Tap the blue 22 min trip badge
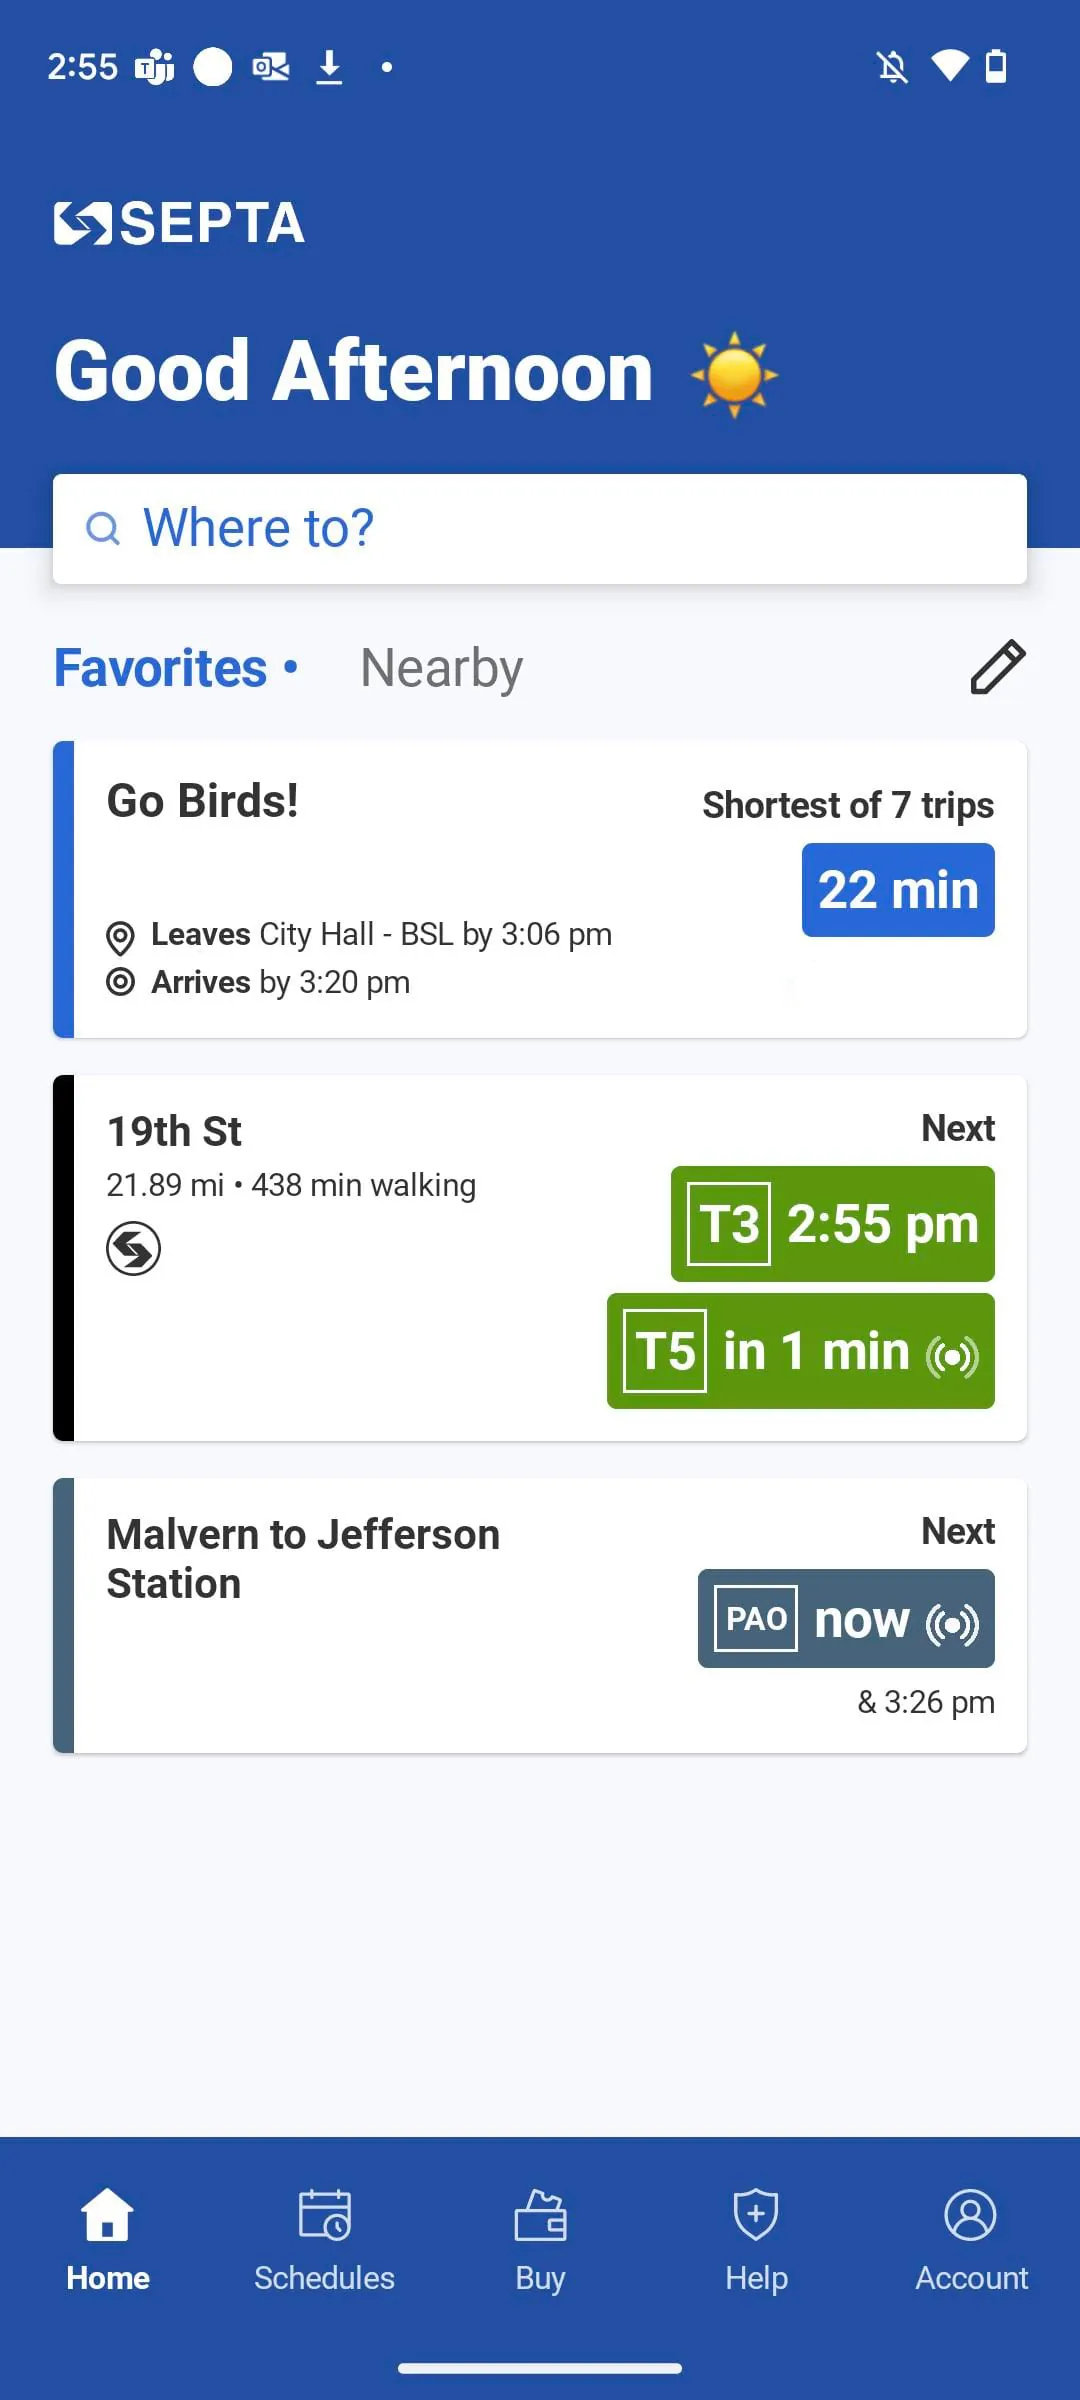Image resolution: width=1080 pixels, height=2400 pixels. [897, 889]
